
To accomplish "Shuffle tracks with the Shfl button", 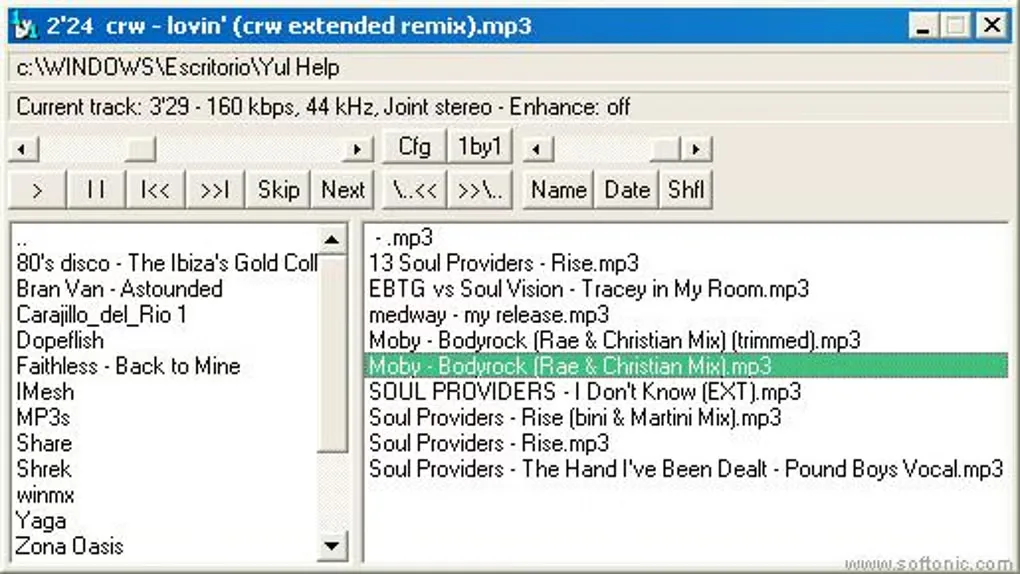I will coord(686,190).
